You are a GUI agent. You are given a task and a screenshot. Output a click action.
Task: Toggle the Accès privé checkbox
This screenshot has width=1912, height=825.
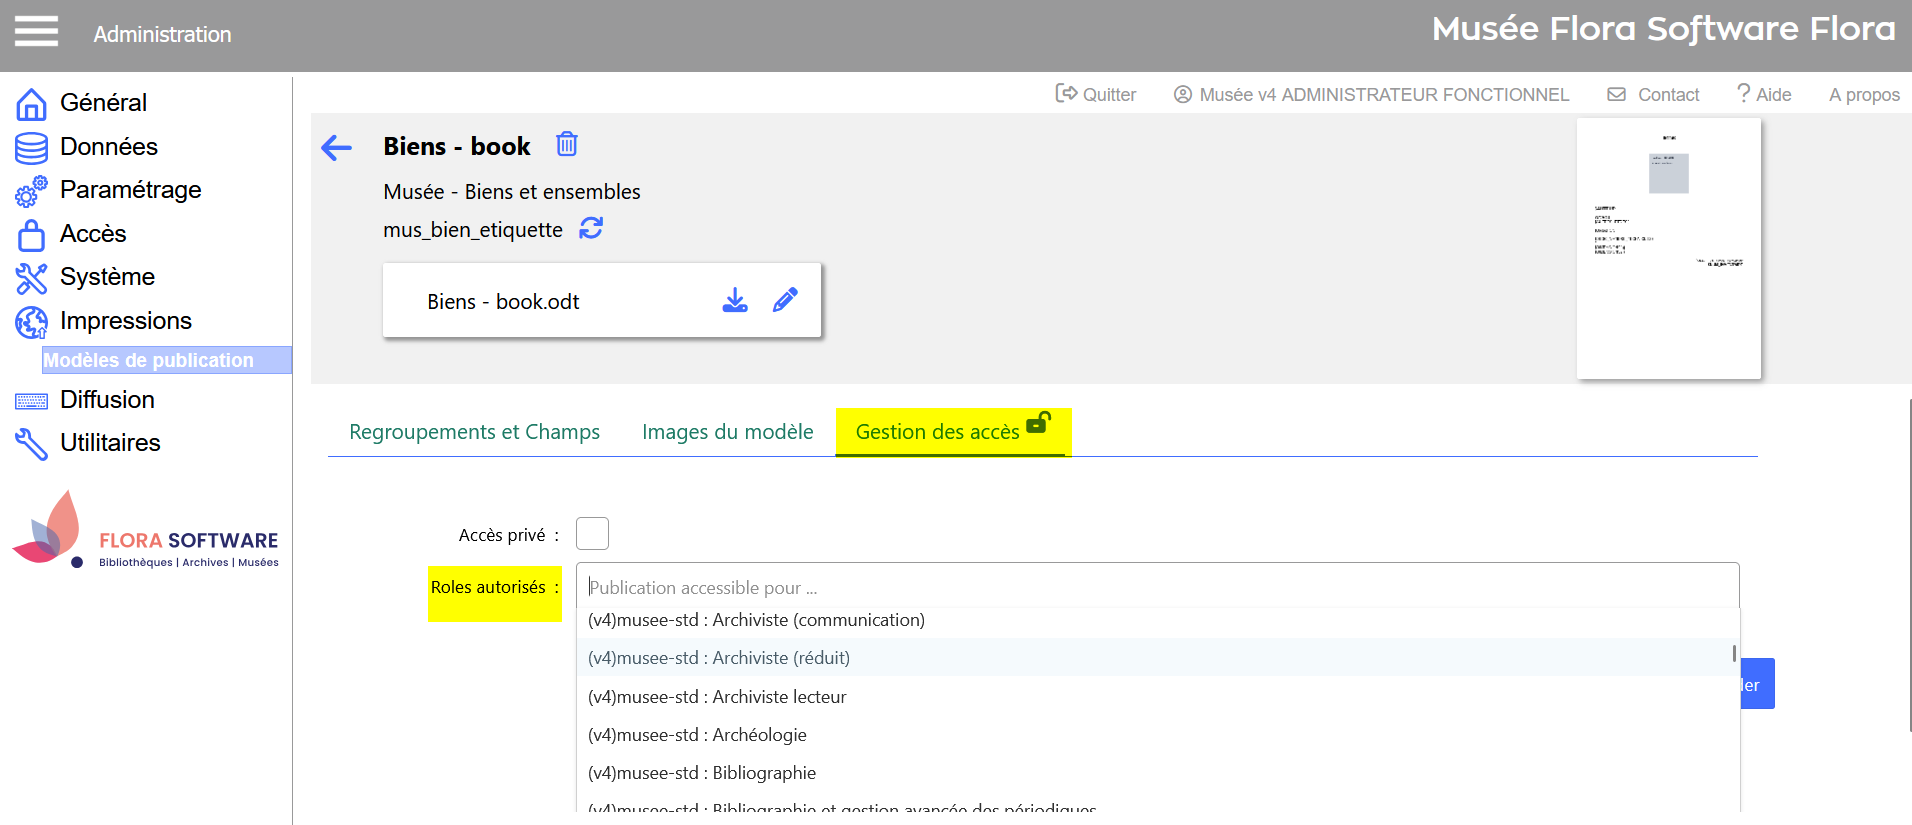[x=592, y=534]
